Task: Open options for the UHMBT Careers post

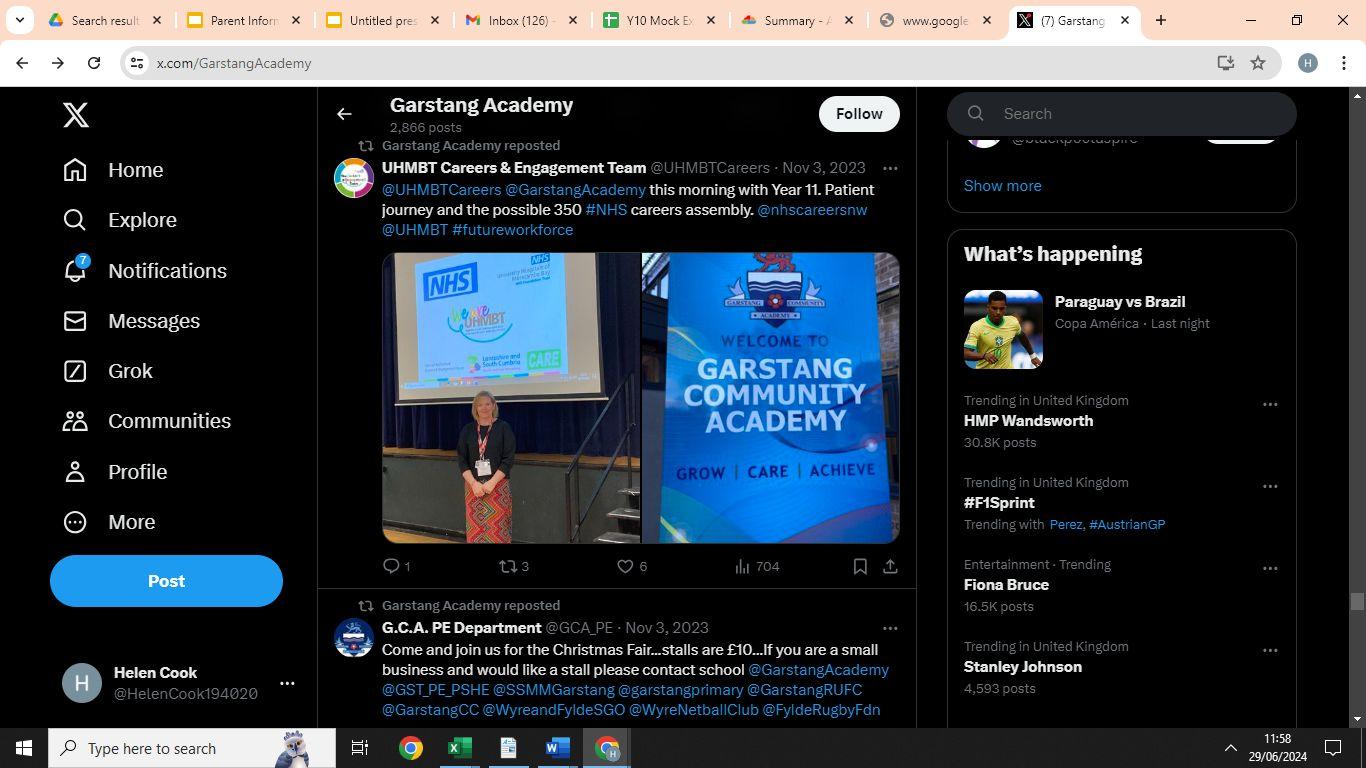Action: click(890, 168)
